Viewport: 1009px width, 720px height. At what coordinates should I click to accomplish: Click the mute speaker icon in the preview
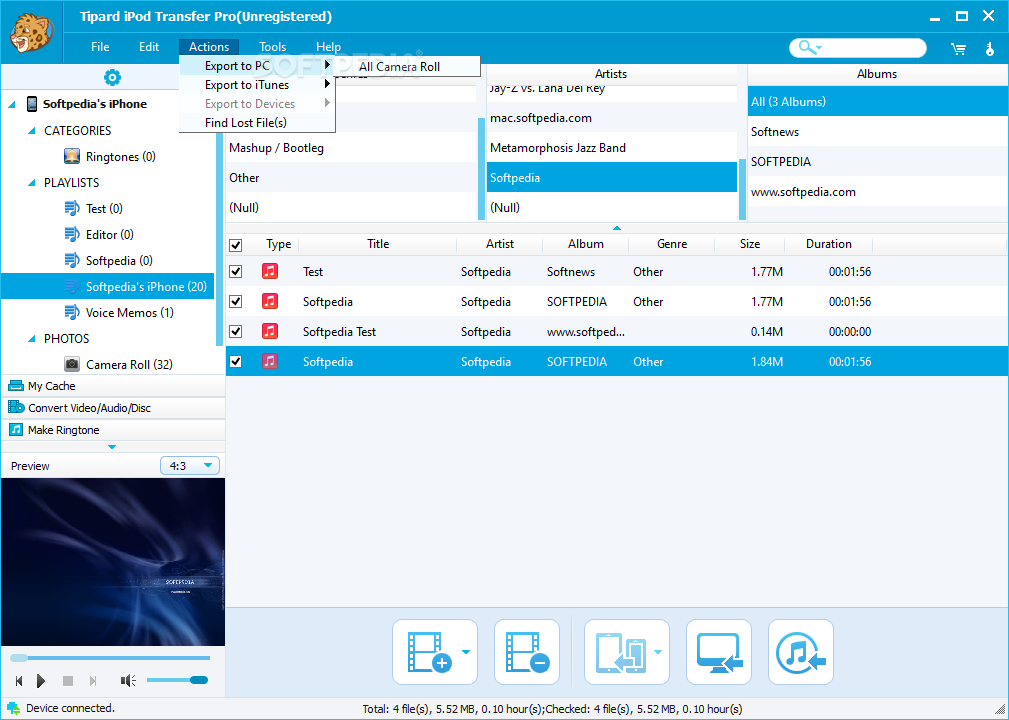tap(128, 680)
